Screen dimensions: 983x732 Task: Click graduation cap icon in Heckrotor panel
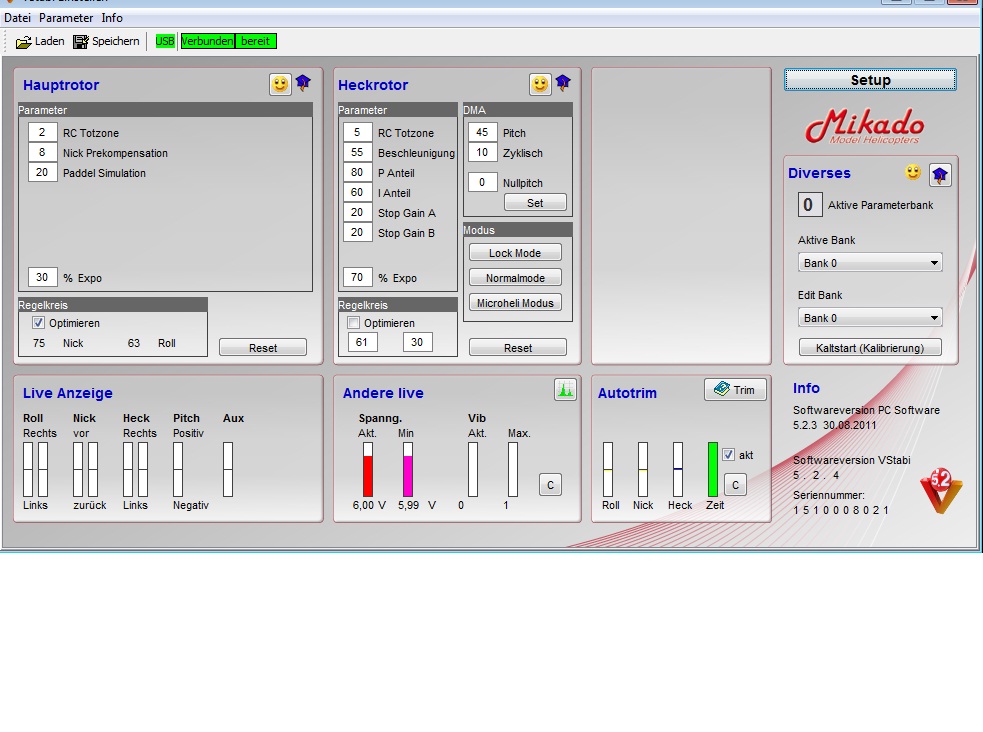(563, 83)
